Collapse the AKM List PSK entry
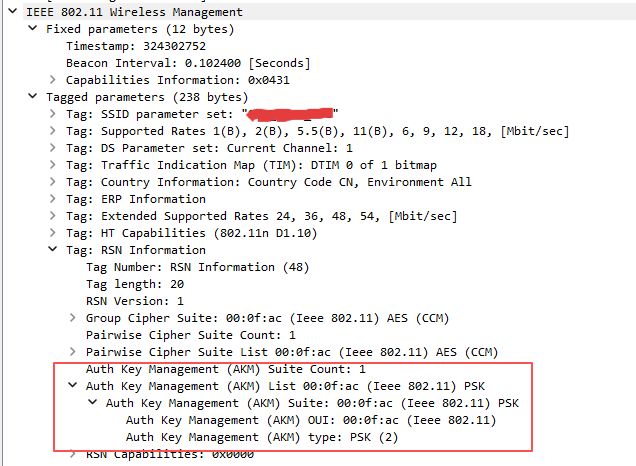The height and width of the screenshot is (466, 636). tap(73, 386)
